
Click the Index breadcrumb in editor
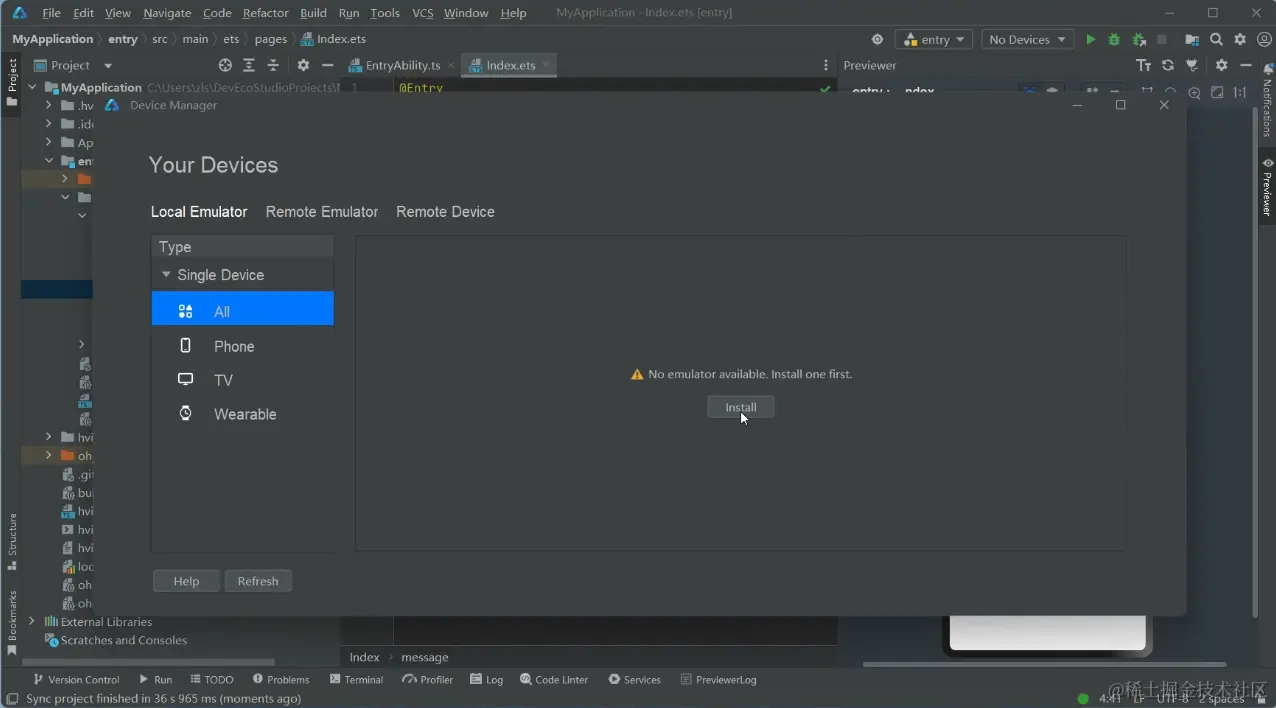tap(364, 657)
